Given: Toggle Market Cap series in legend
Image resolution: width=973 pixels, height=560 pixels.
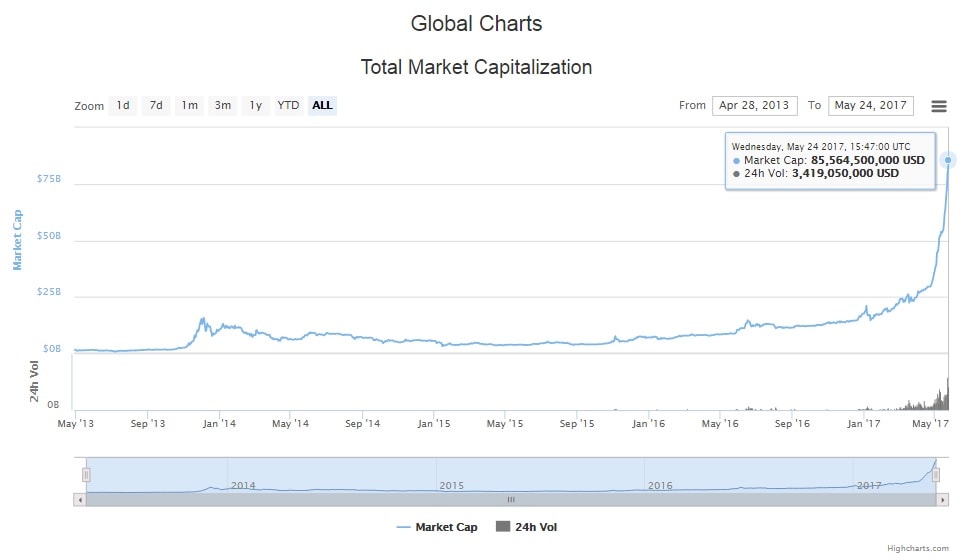Looking at the screenshot, I should pyautogui.click(x=436, y=527).
